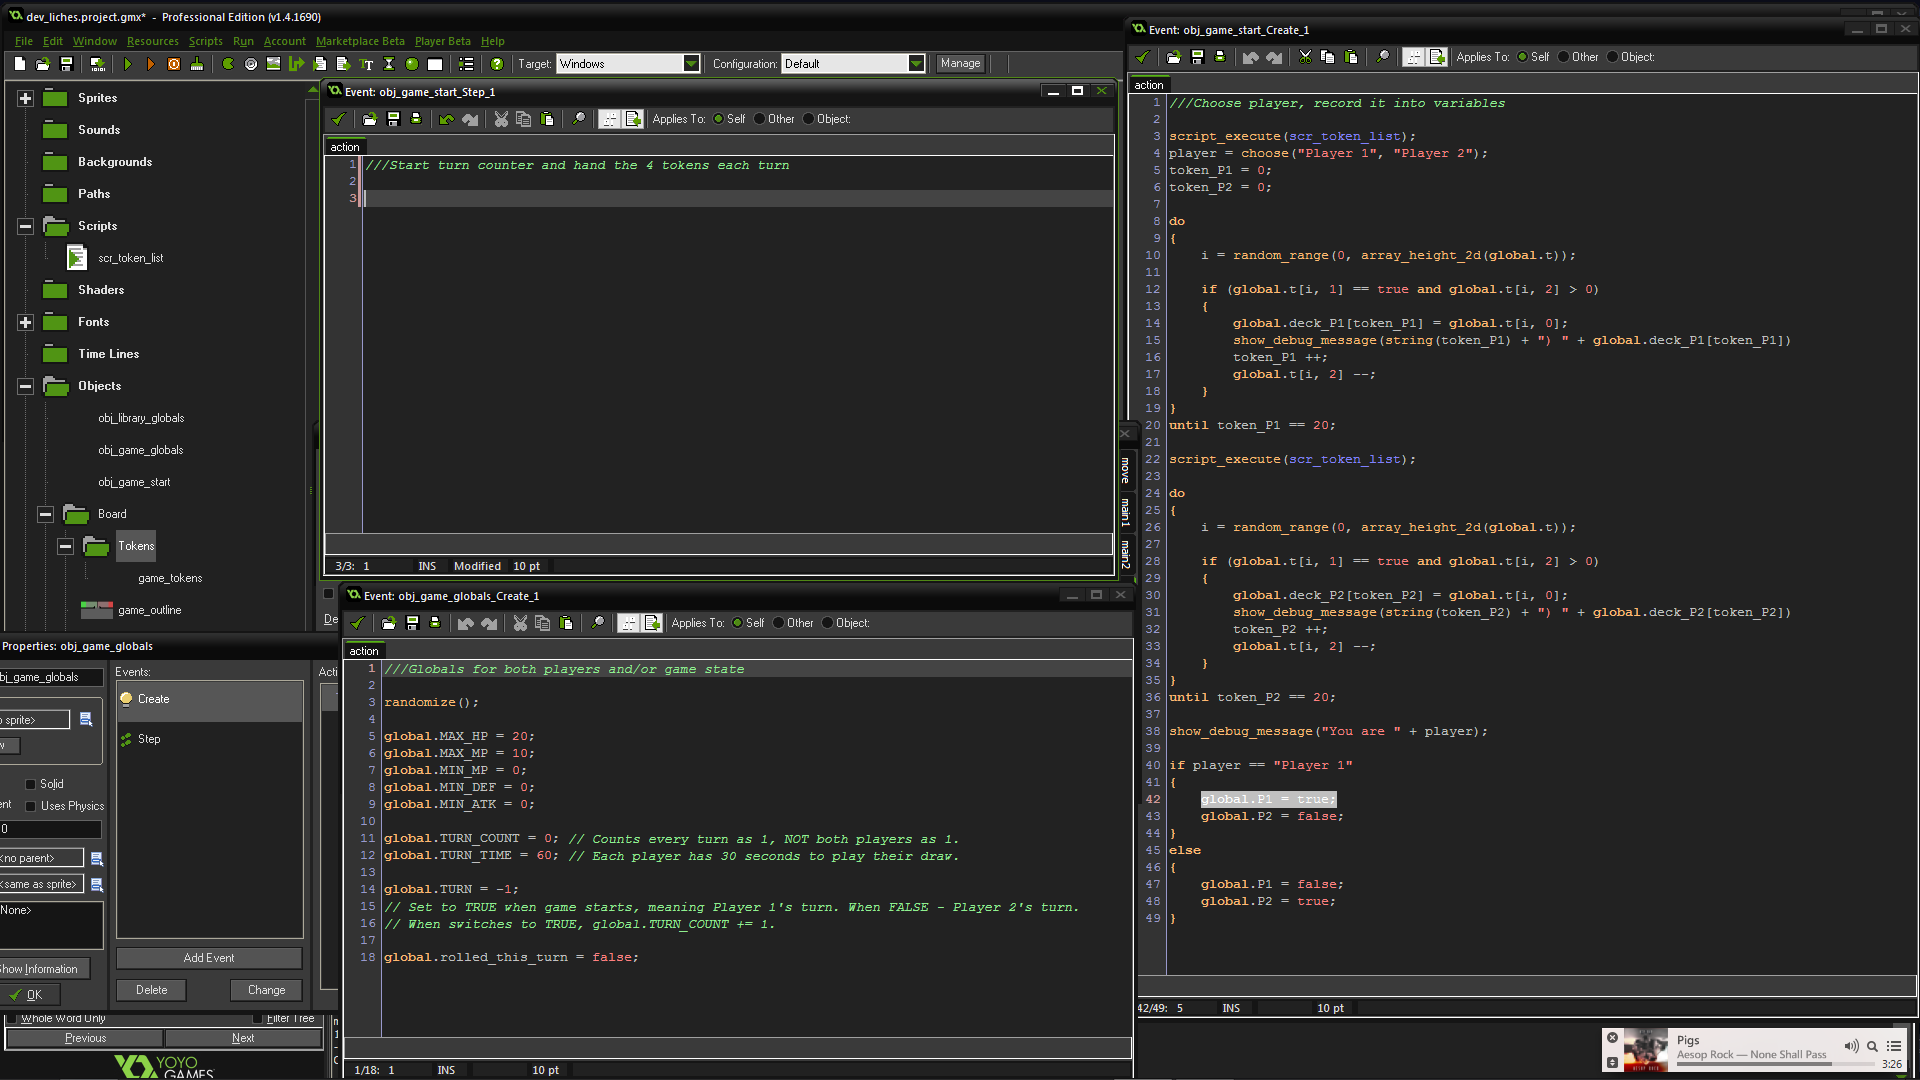
Task: Enable the Solid checkbox
Action: click(31, 784)
